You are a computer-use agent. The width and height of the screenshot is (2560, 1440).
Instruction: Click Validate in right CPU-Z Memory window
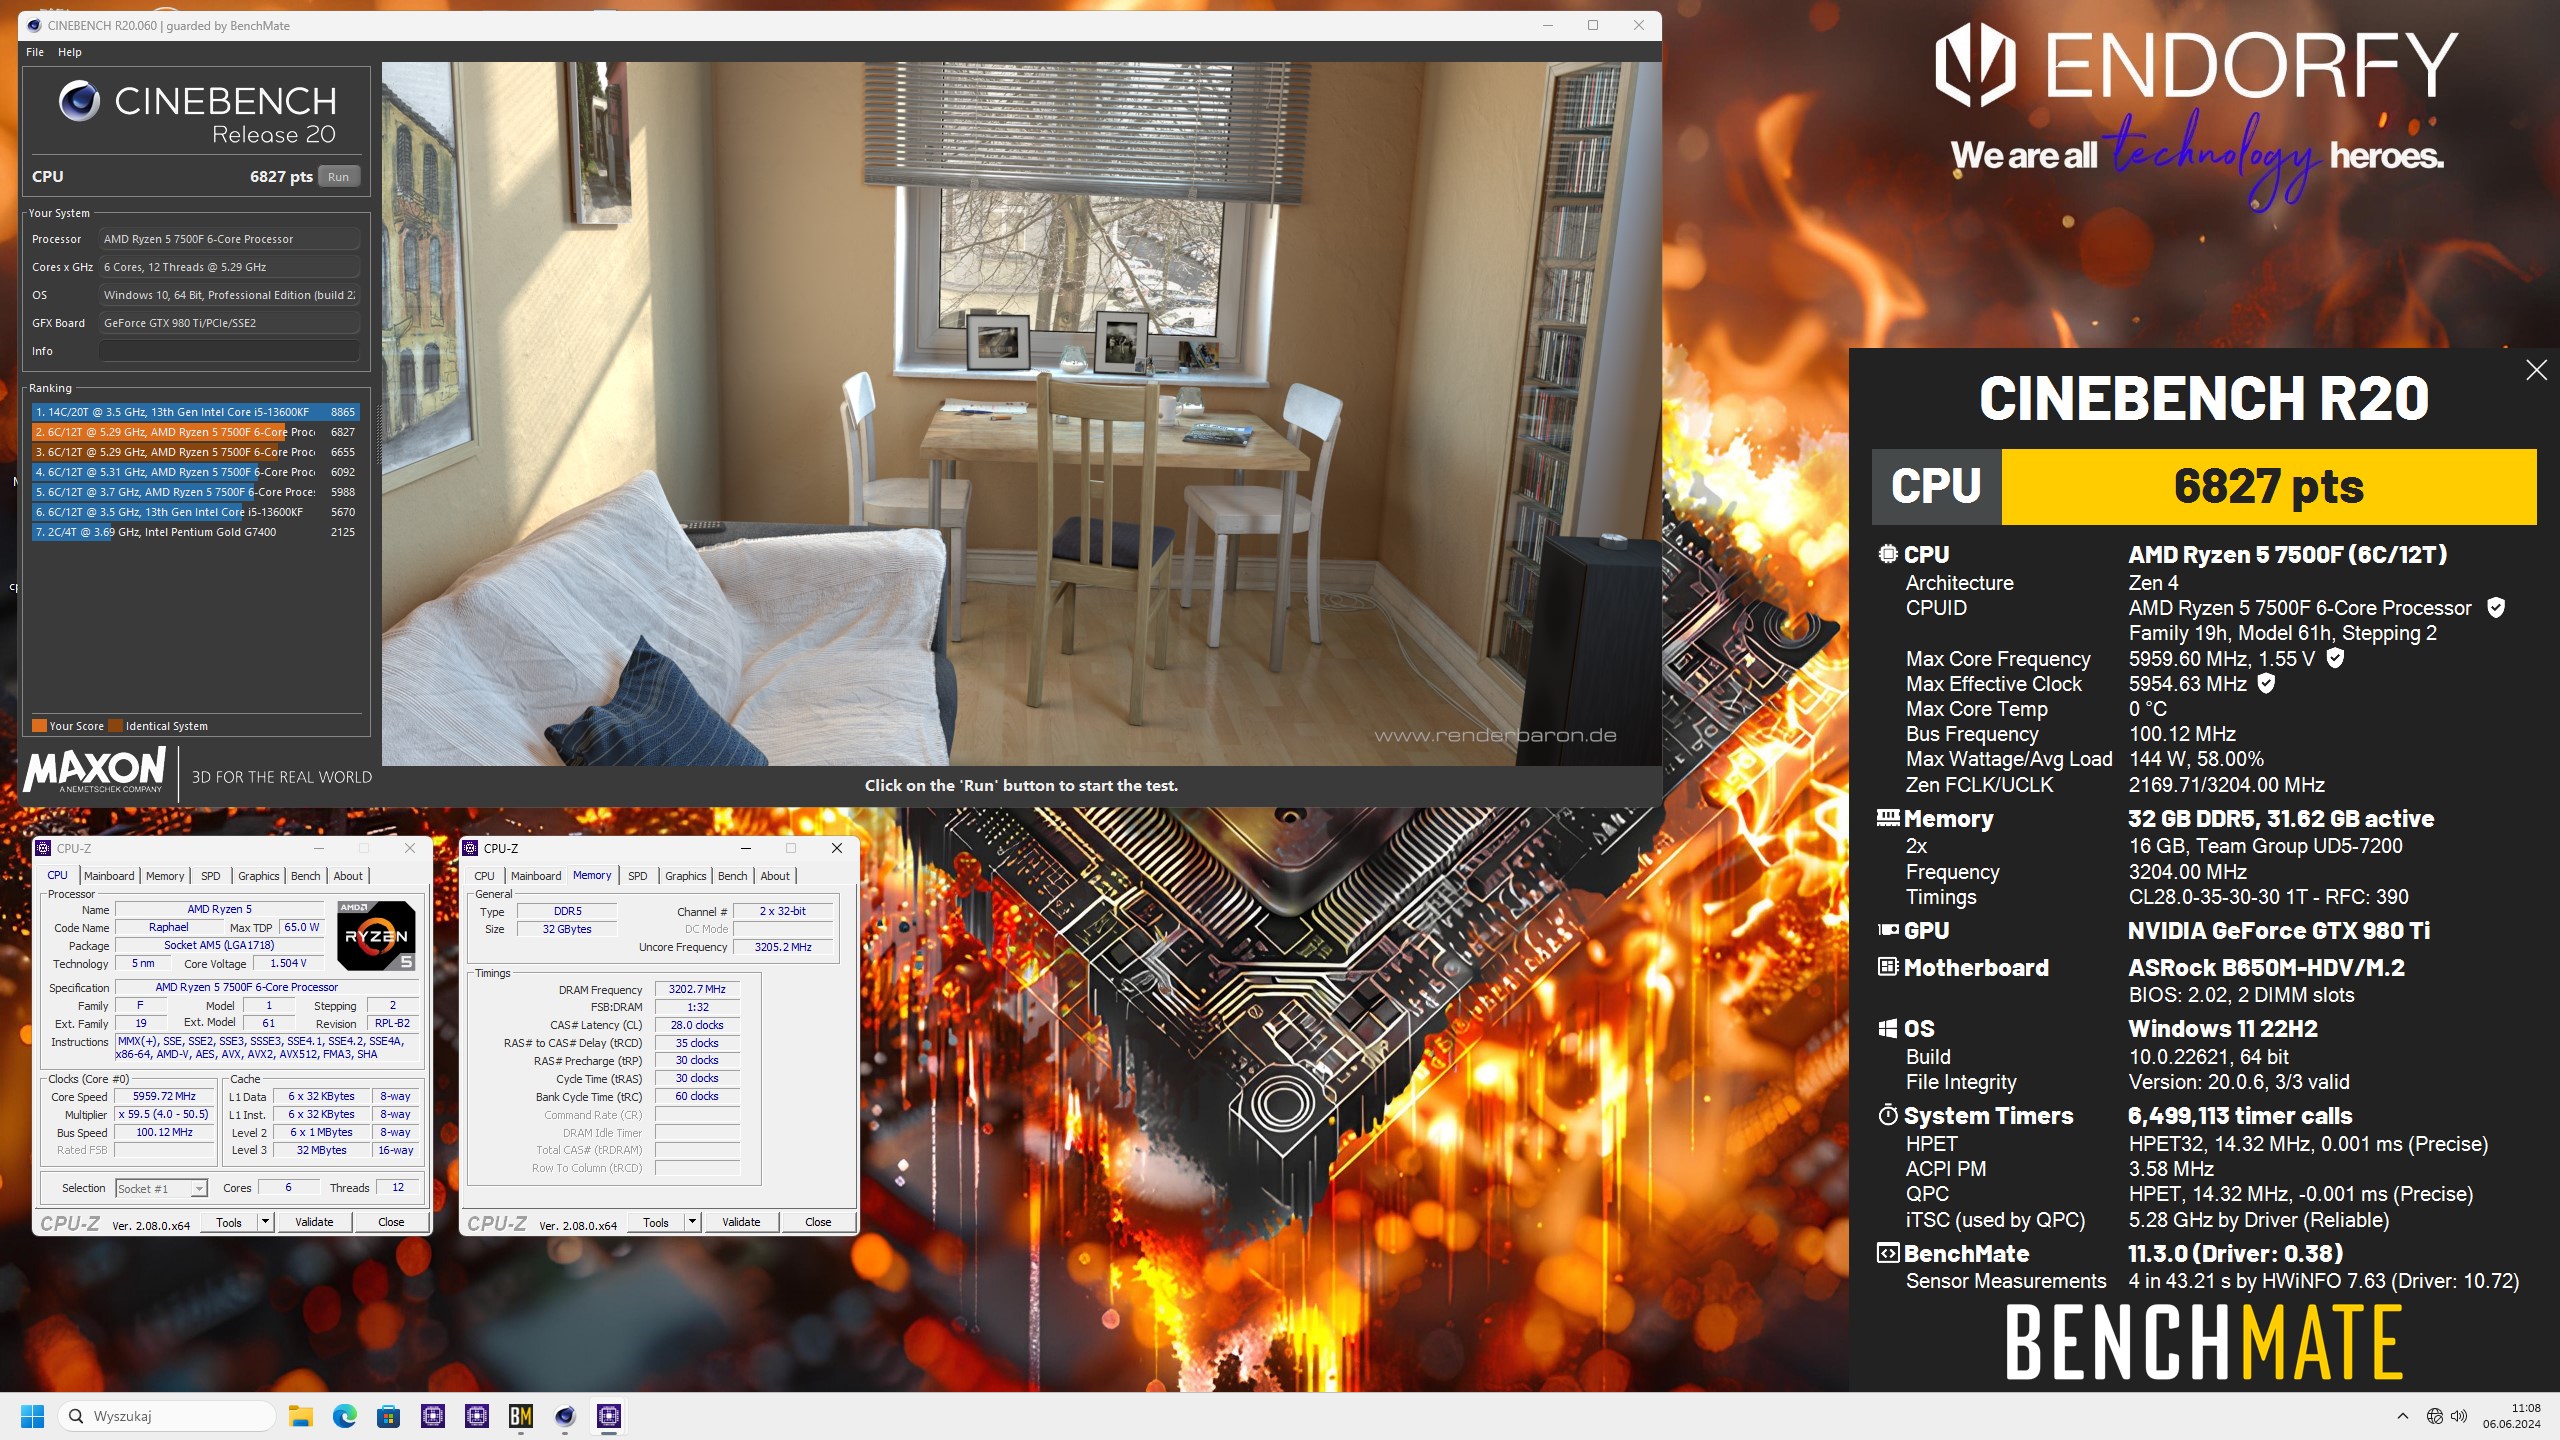[741, 1222]
